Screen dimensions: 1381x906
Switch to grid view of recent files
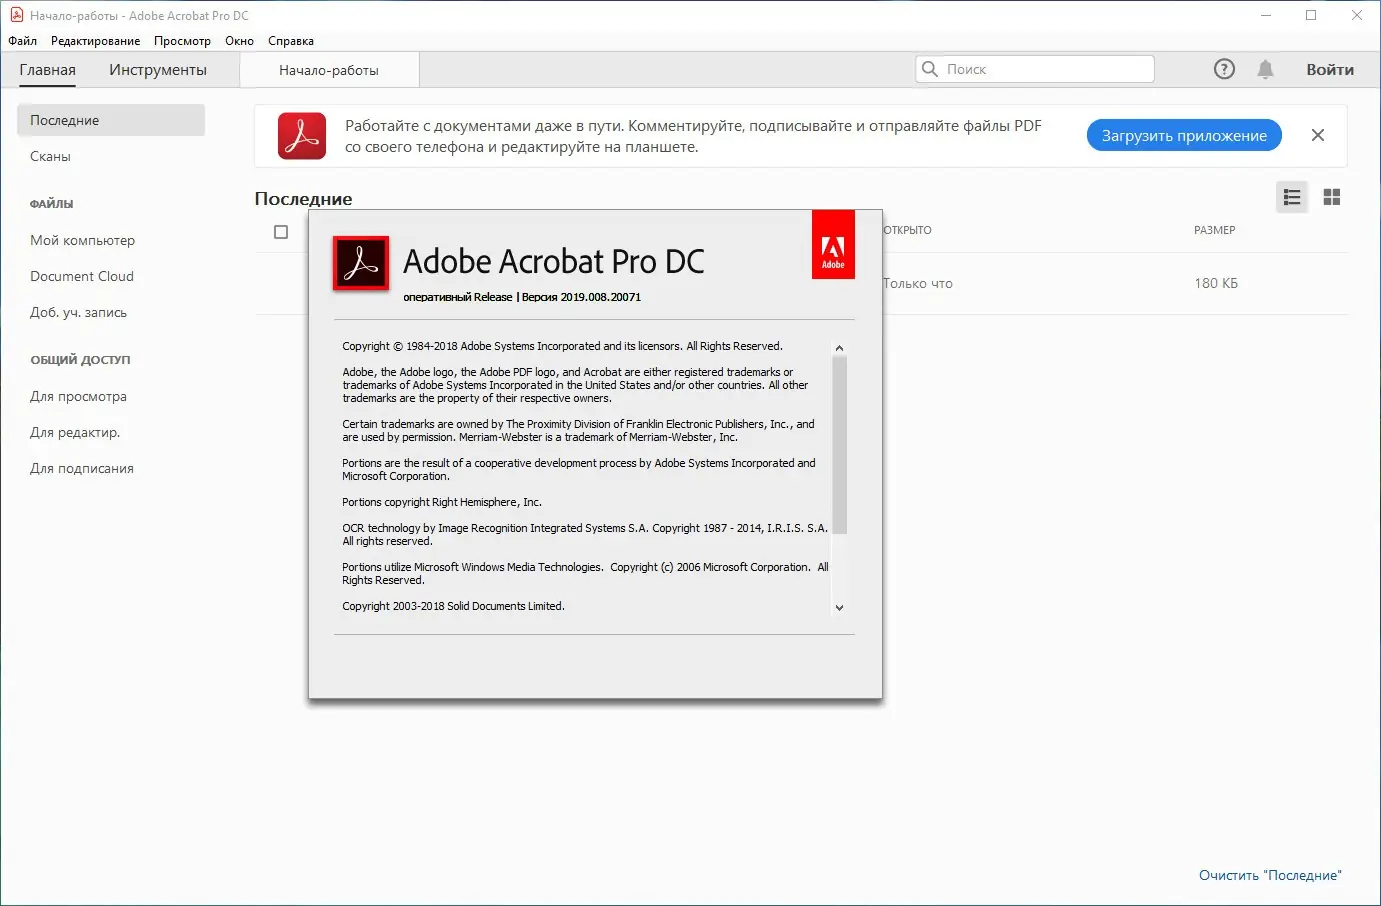tap(1332, 197)
